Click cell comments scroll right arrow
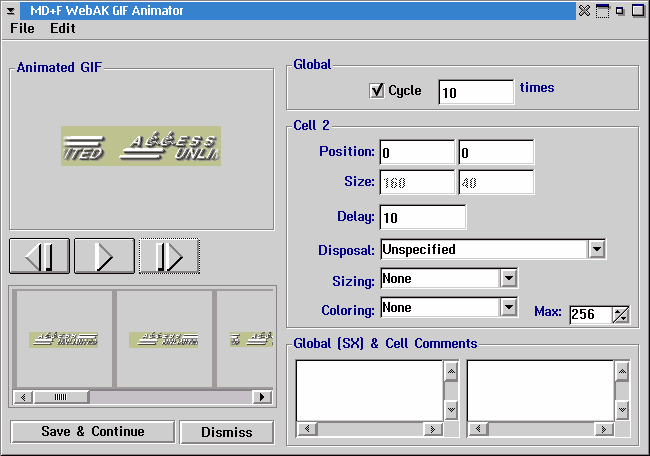The image size is (650, 456). pyautogui.click(x=604, y=429)
